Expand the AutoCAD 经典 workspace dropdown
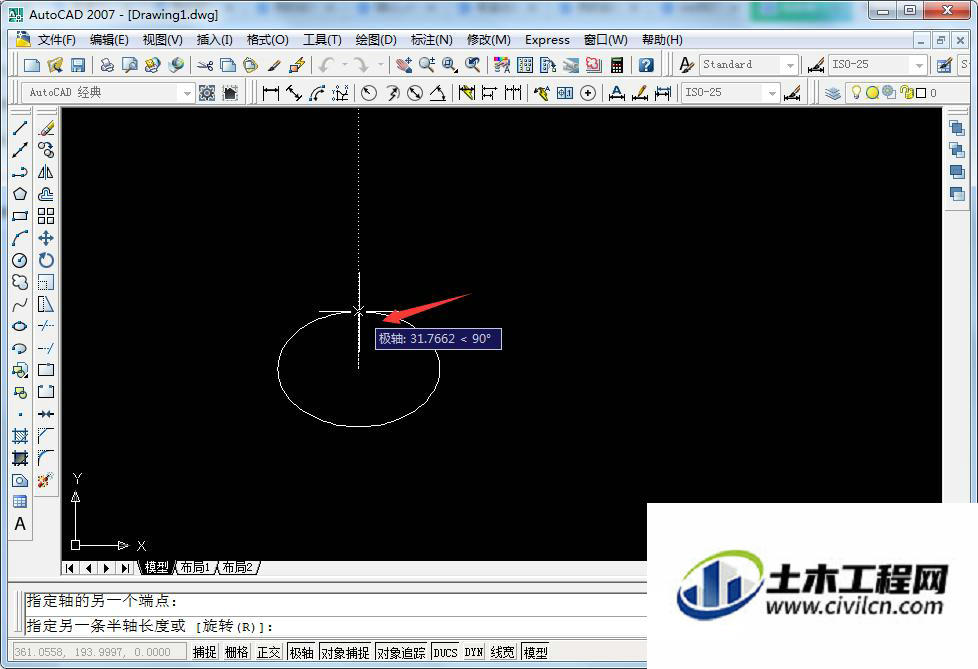 pyautogui.click(x=186, y=93)
